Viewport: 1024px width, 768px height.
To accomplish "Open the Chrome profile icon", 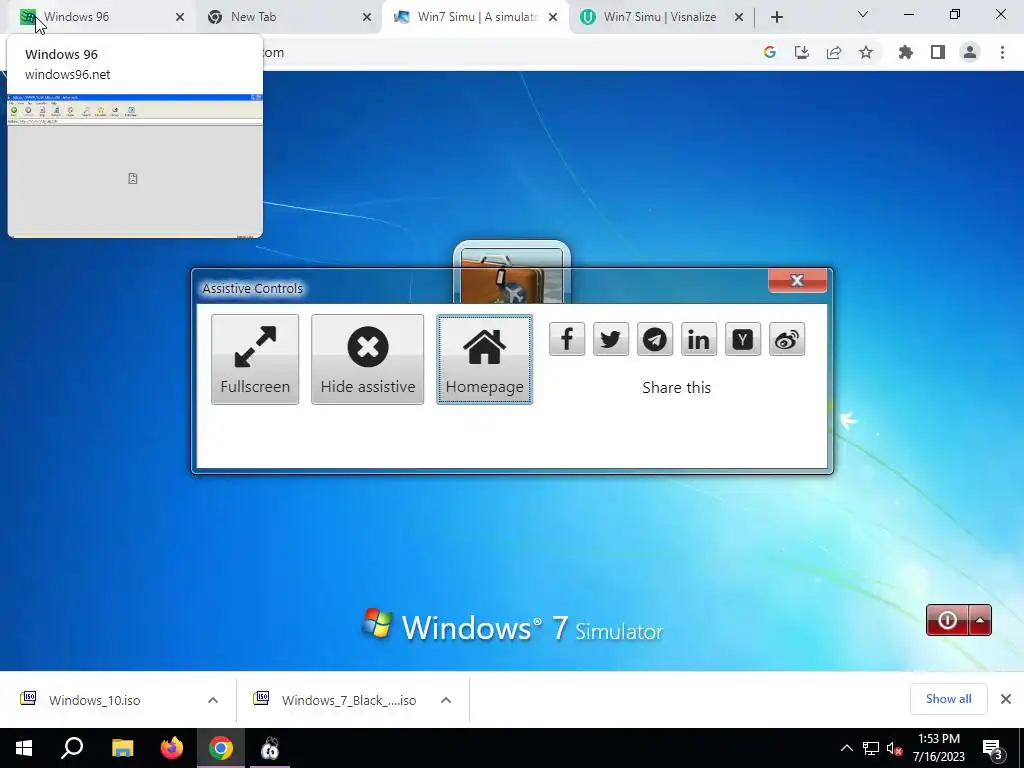I will click(x=970, y=52).
